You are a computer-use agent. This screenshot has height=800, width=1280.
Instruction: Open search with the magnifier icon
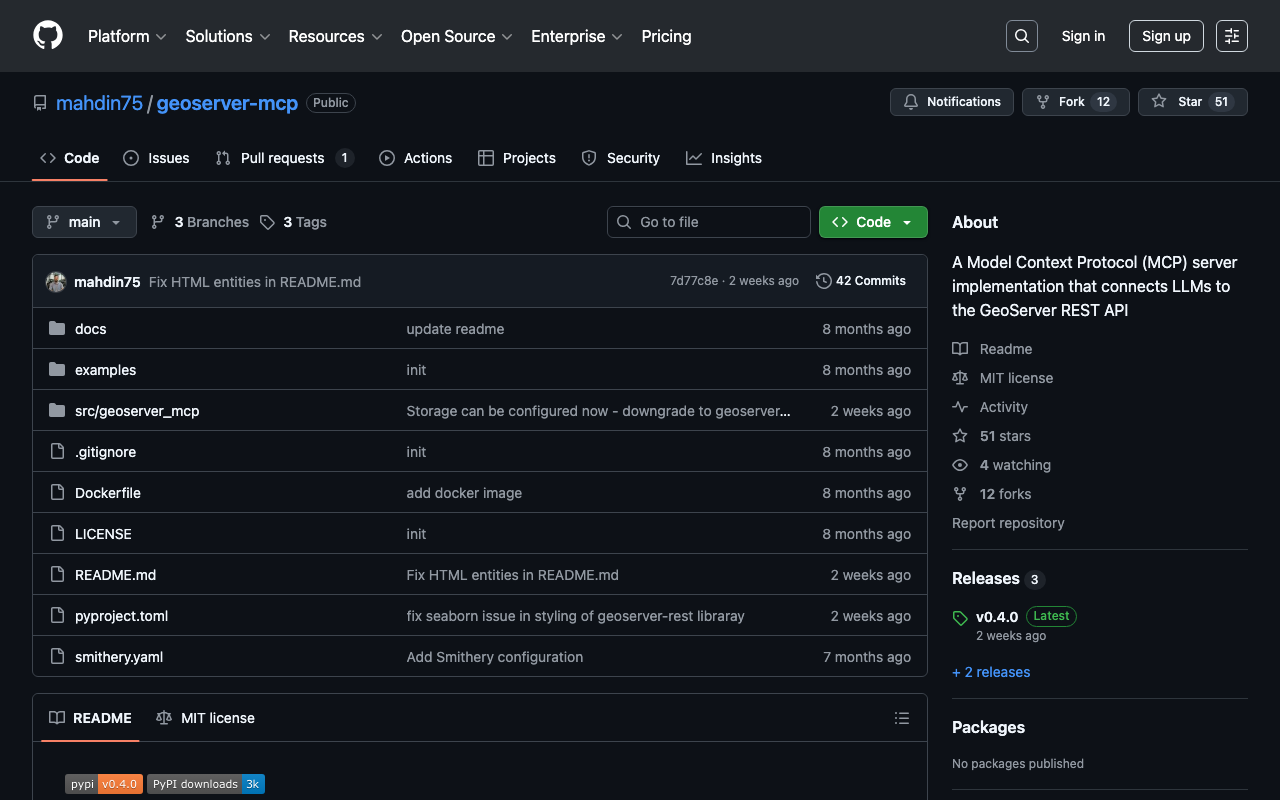pos(1021,36)
